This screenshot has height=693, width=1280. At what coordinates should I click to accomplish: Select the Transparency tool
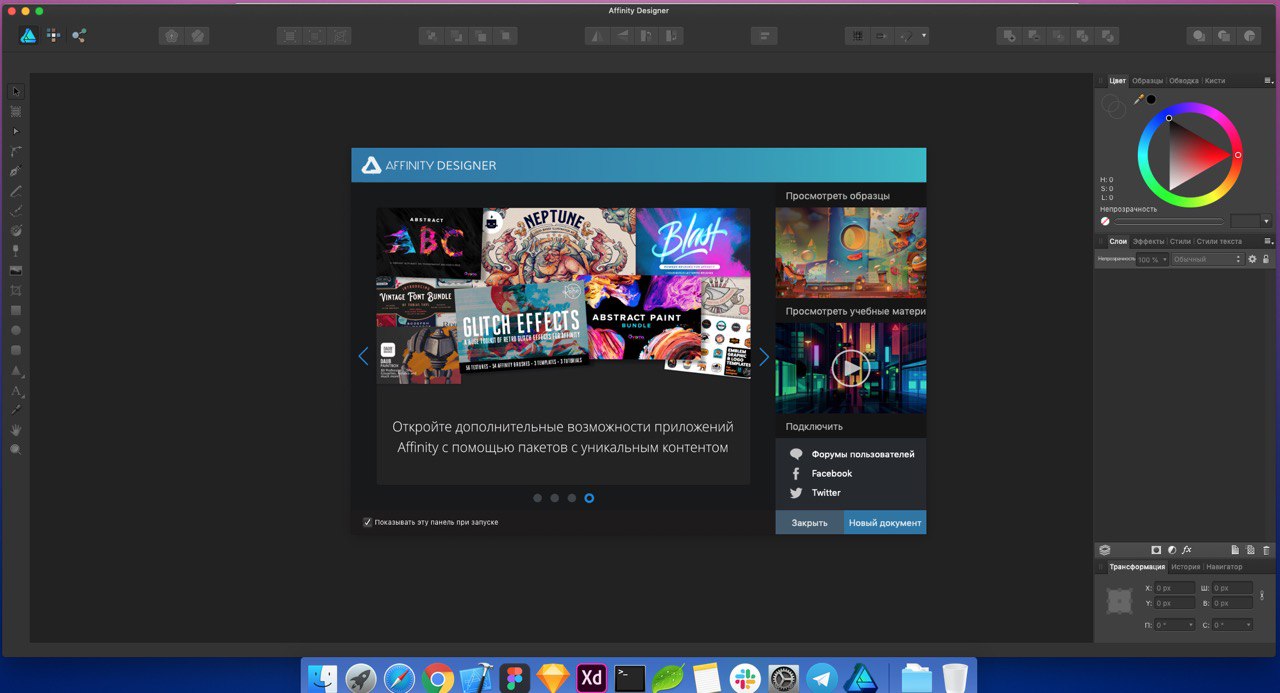16,251
